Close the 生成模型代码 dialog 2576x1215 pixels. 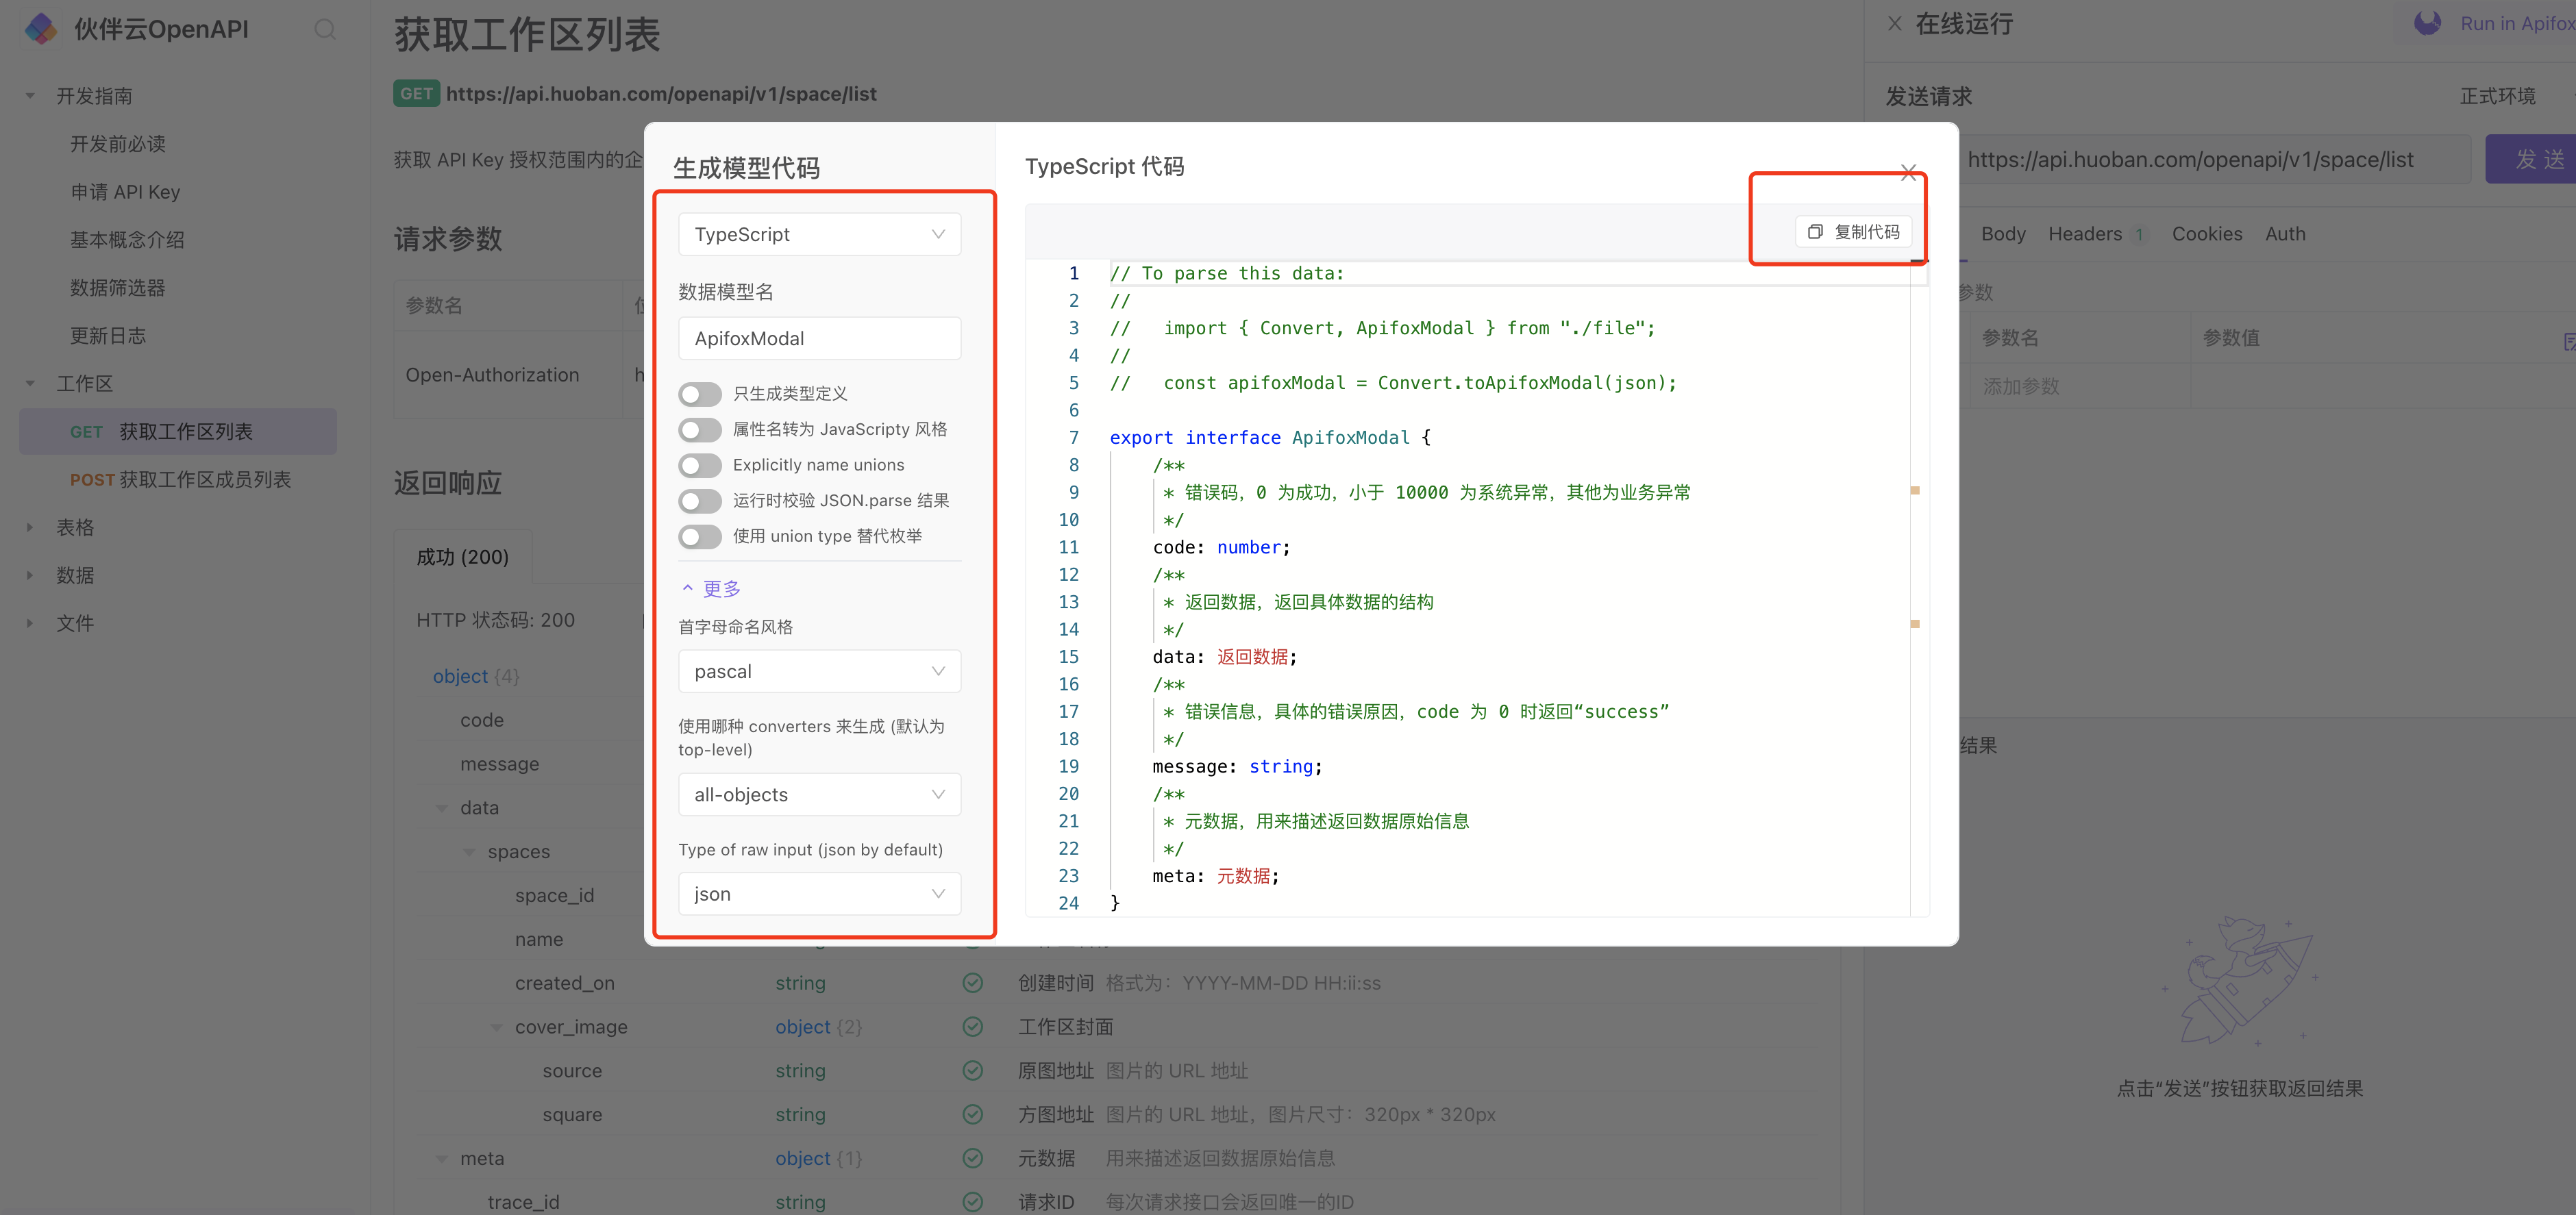click(x=1908, y=173)
